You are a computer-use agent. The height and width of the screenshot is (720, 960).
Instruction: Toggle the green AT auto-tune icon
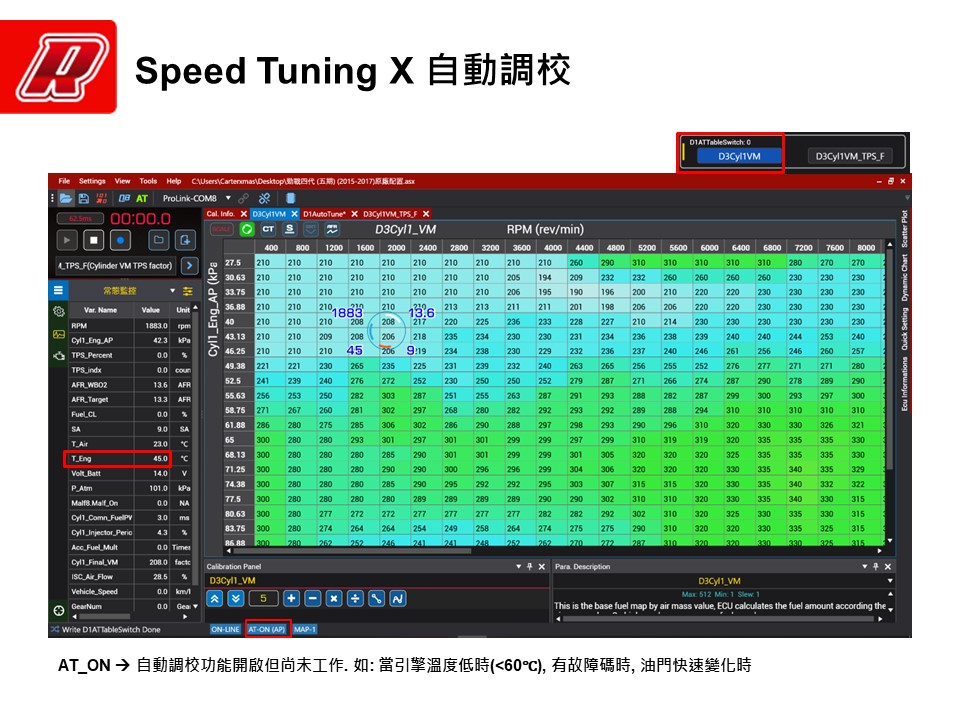click(142, 198)
